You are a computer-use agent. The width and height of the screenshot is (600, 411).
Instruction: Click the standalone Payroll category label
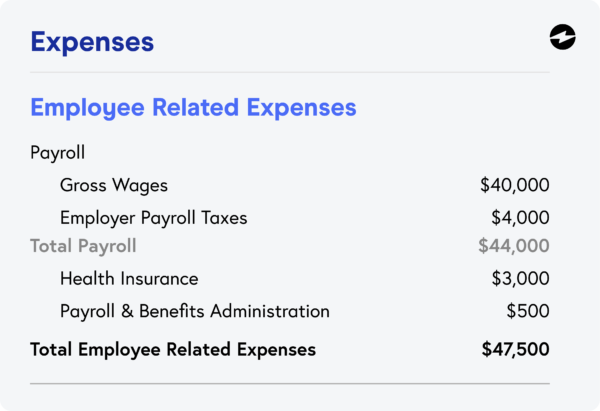pos(58,154)
